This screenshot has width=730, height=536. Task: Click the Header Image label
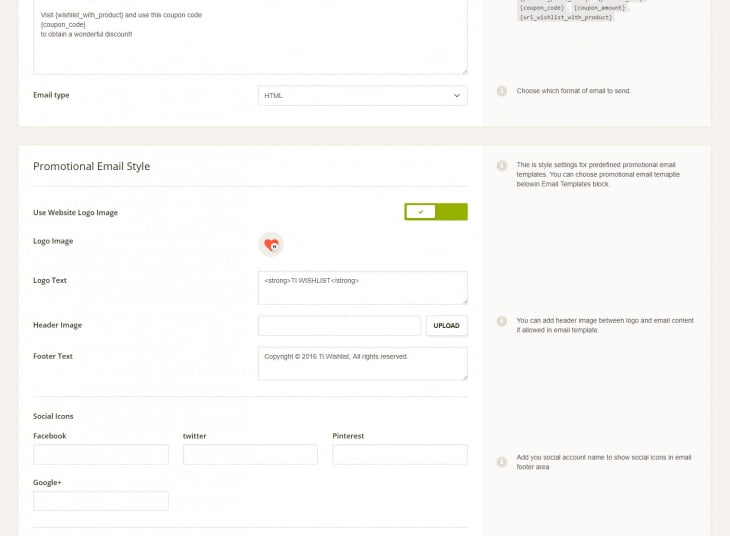point(57,325)
